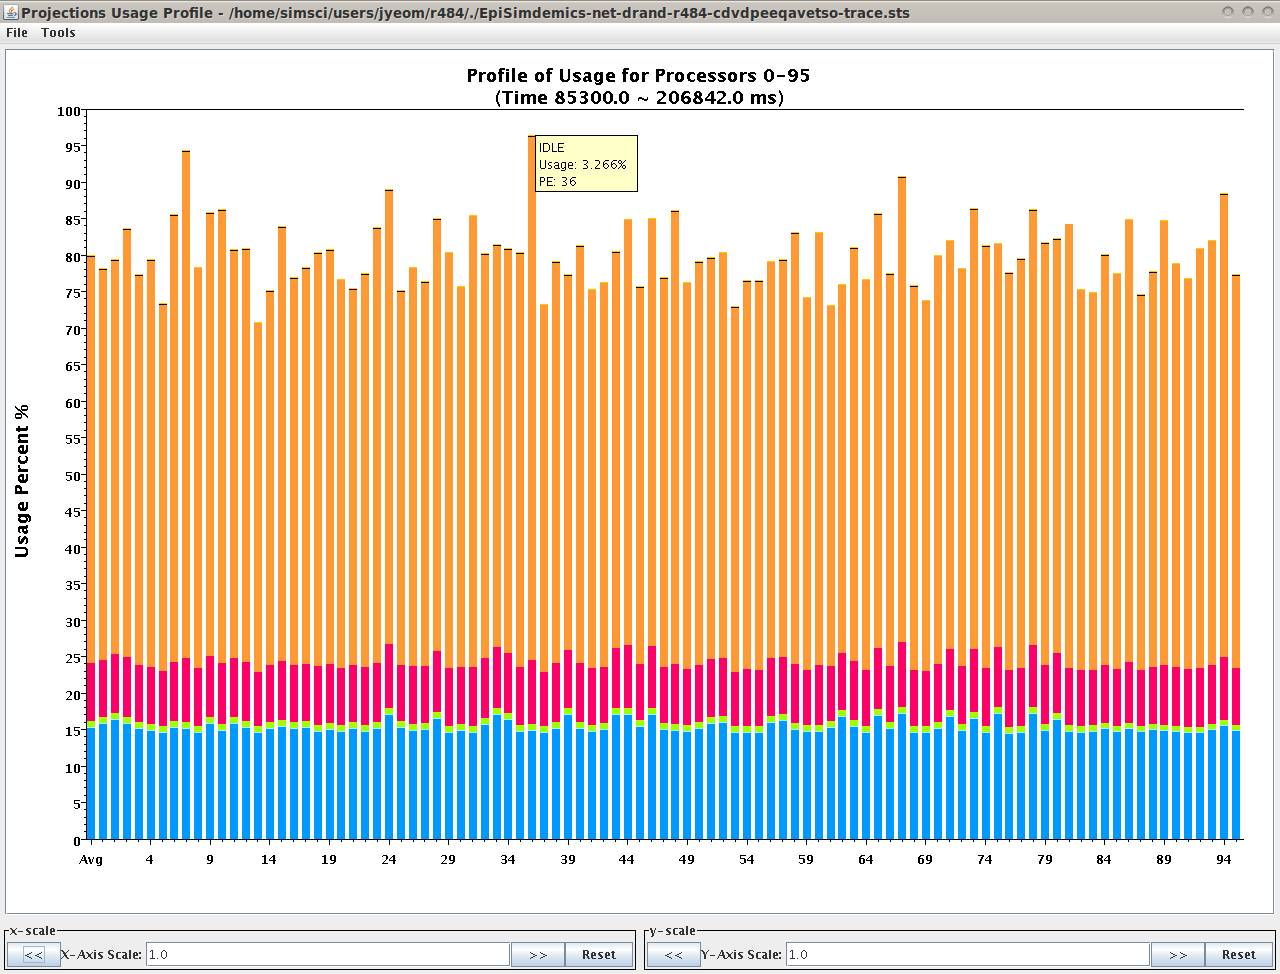Reset the Y-Axis scale
Screen dimensions: 1280x974
(1239, 955)
